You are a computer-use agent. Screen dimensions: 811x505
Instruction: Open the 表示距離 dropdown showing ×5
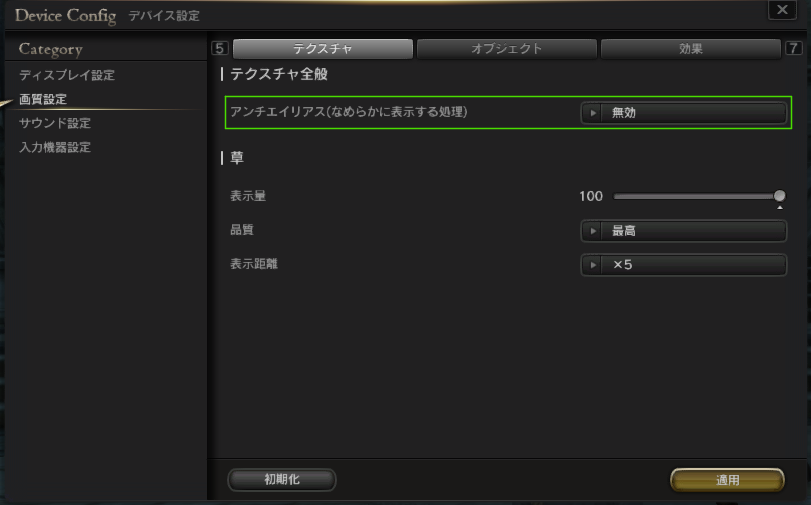tap(684, 265)
